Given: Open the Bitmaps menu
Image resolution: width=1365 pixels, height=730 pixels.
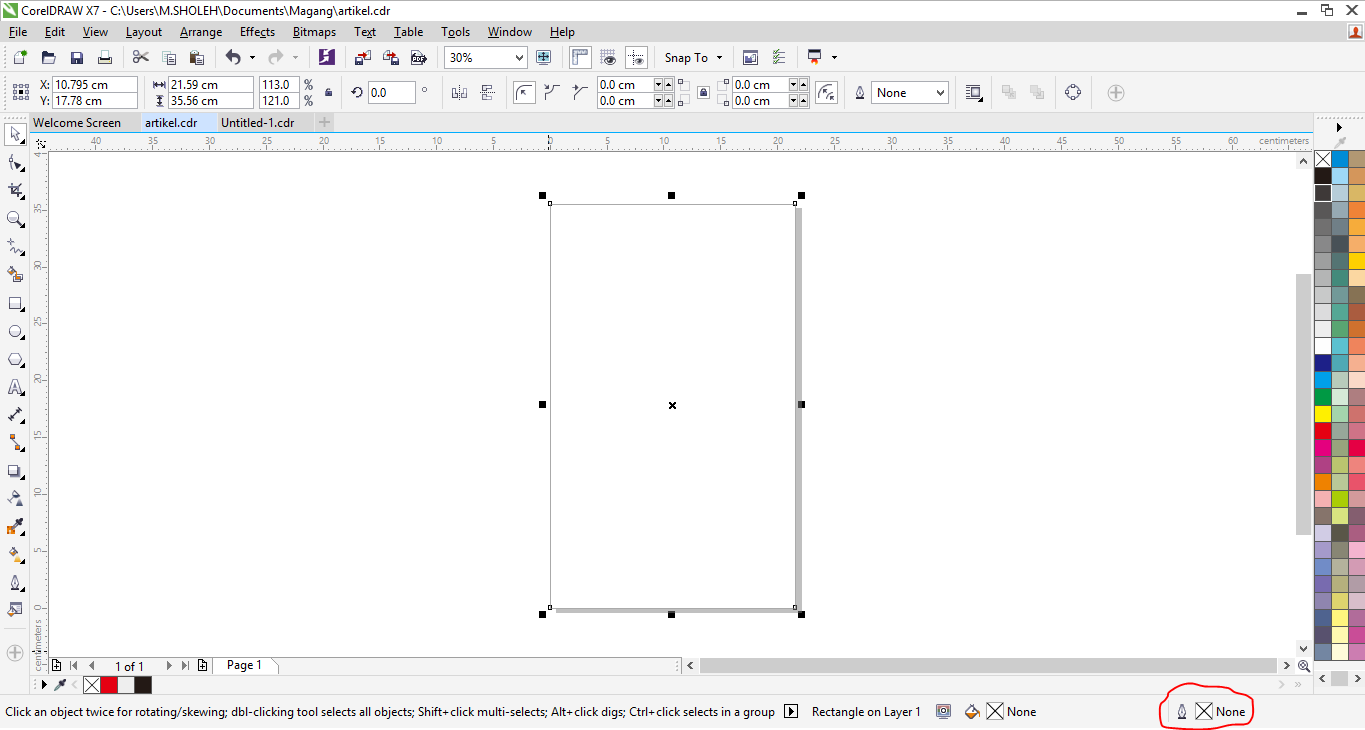Looking at the screenshot, I should coord(314,31).
